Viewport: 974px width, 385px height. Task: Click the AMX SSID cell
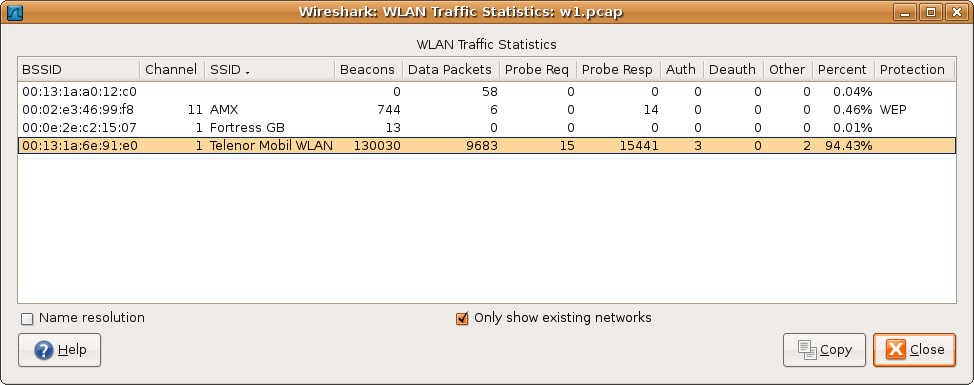(x=224, y=110)
